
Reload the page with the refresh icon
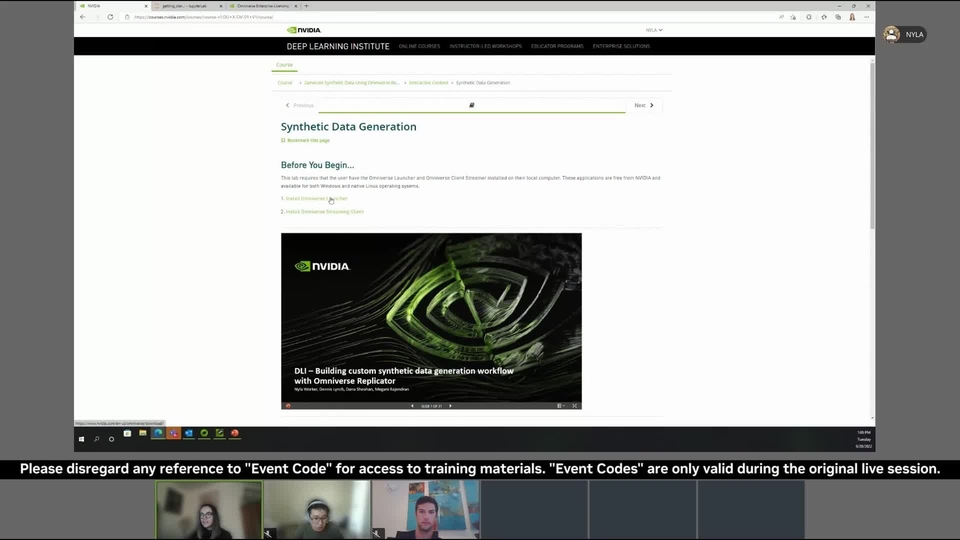point(110,17)
